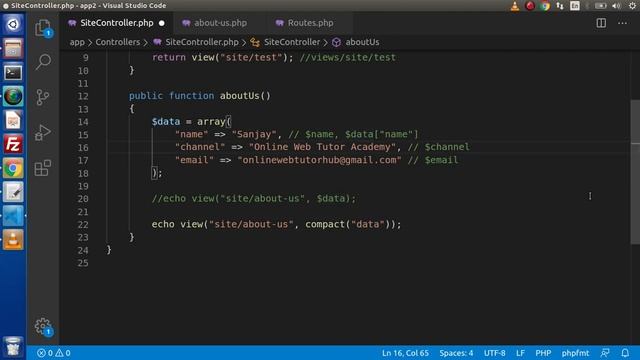Click the notifications bell in status bar
640x360 pixels.
point(625,353)
